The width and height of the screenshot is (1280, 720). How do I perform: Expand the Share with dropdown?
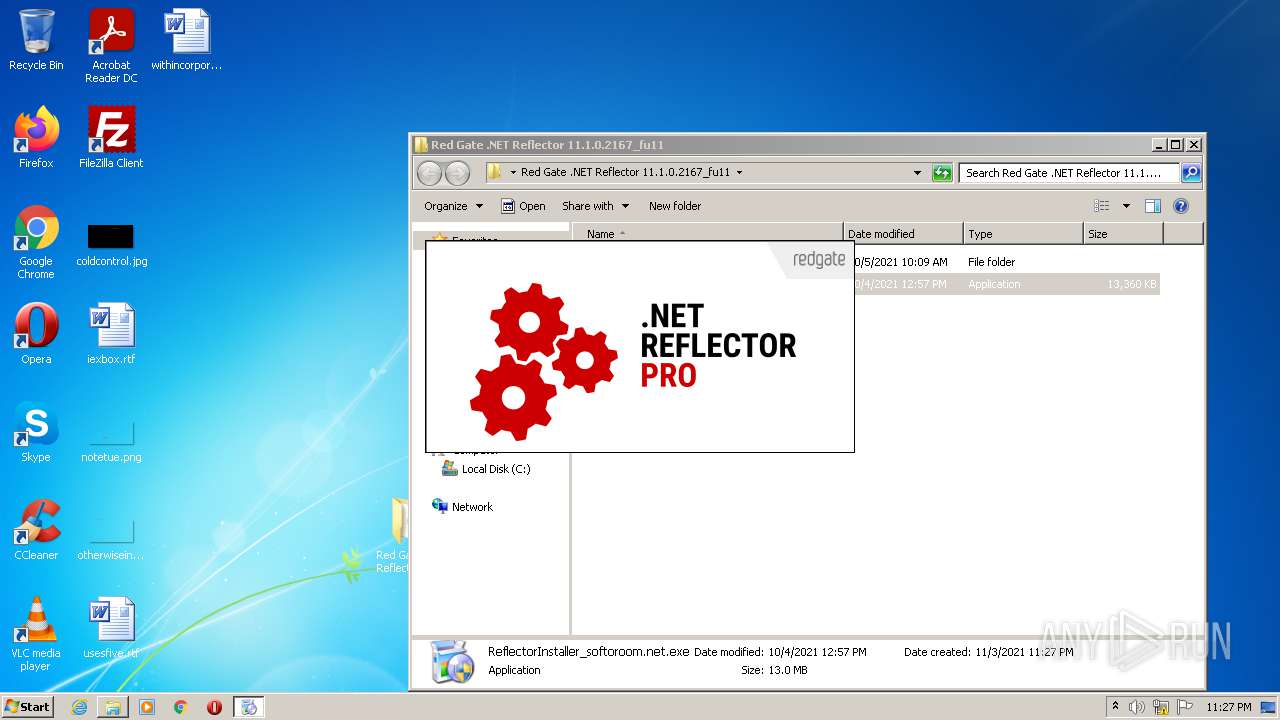click(596, 206)
